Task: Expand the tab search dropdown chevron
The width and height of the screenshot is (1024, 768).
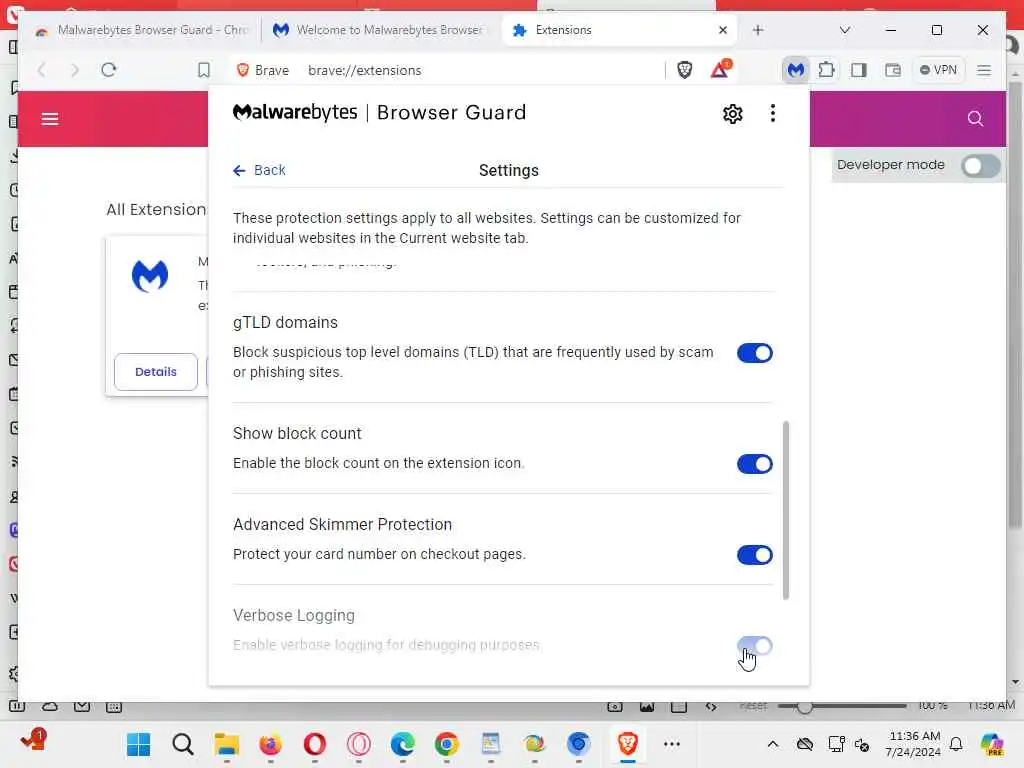Action: click(x=844, y=30)
